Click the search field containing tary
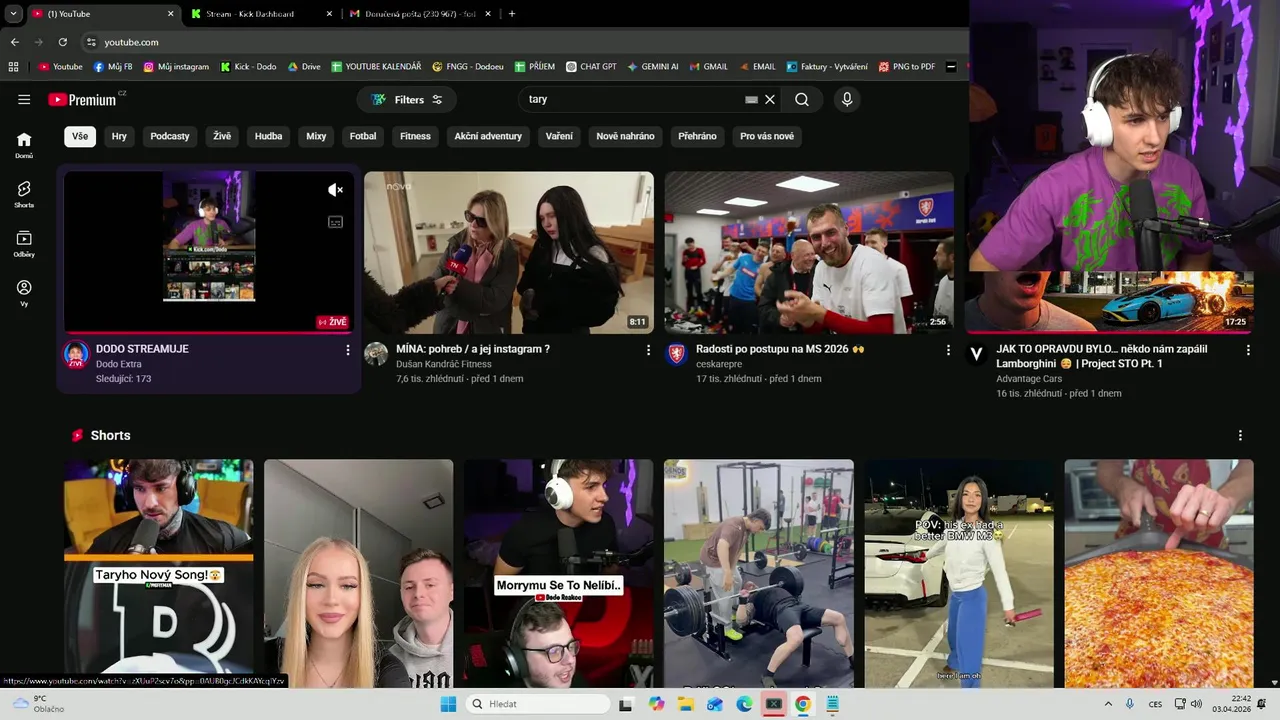The width and height of the screenshot is (1280, 720). [x=635, y=99]
